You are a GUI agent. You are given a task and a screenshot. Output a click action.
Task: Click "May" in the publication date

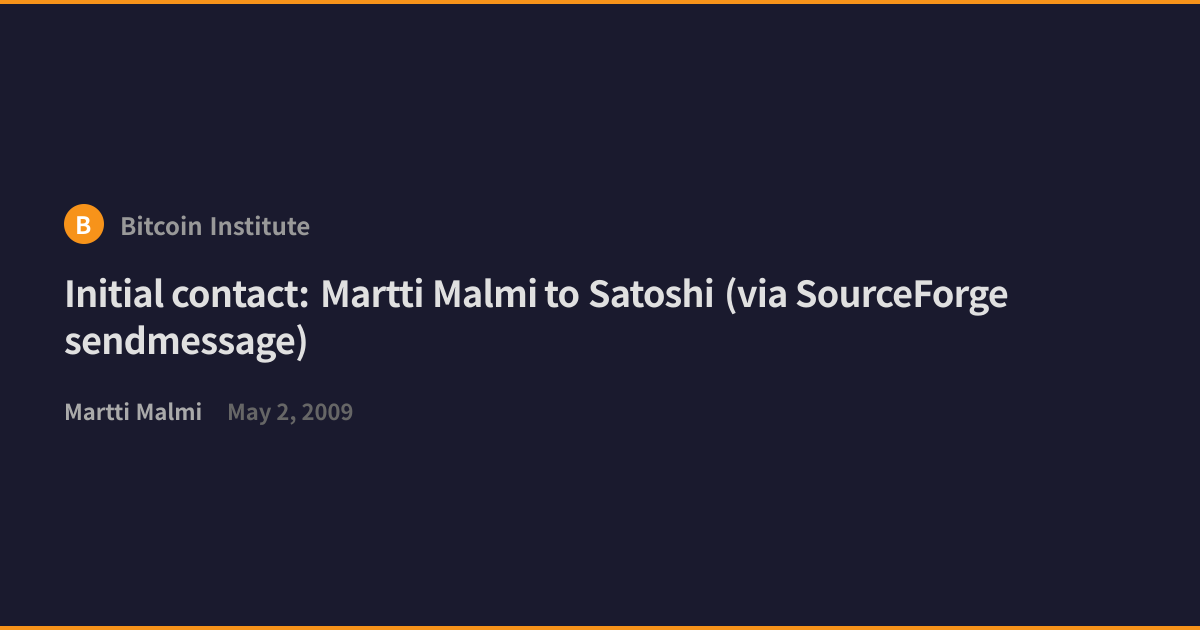click(247, 413)
